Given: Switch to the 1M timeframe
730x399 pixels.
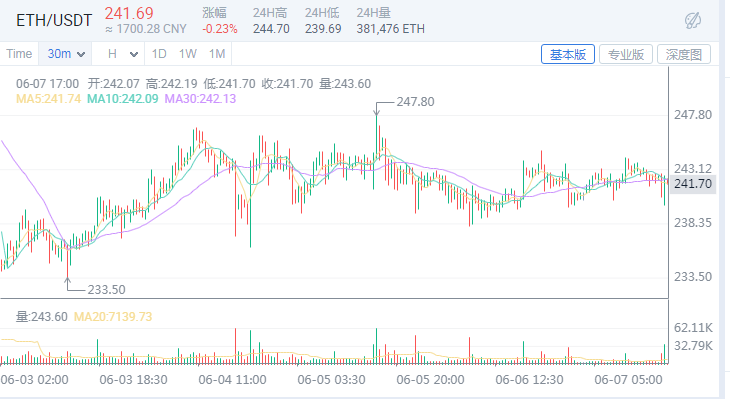Looking at the screenshot, I should point(217,54).
